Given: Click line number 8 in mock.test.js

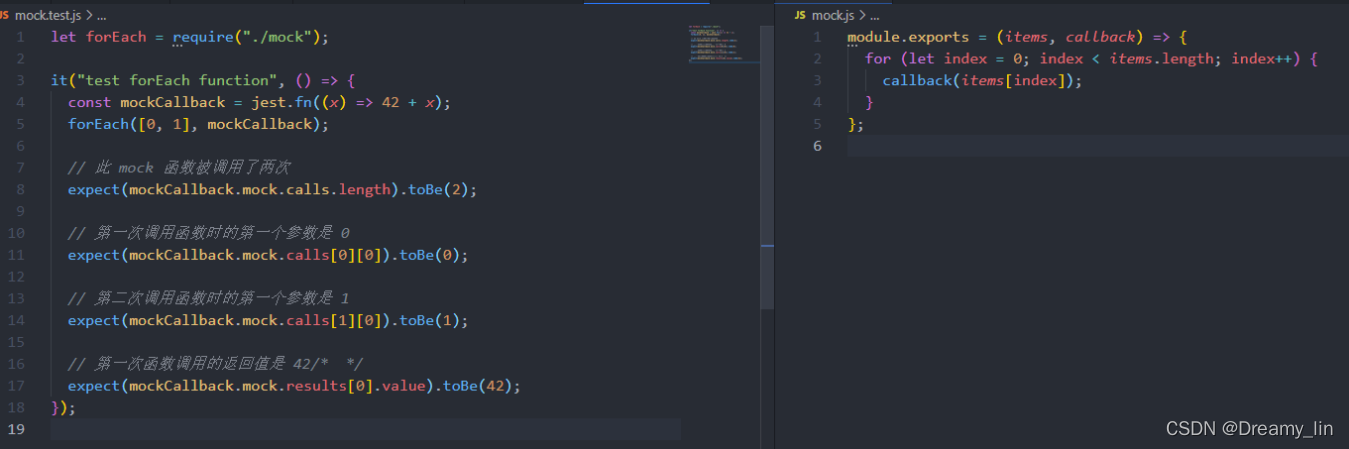Looking at the screenshot, I should (21, 189).
